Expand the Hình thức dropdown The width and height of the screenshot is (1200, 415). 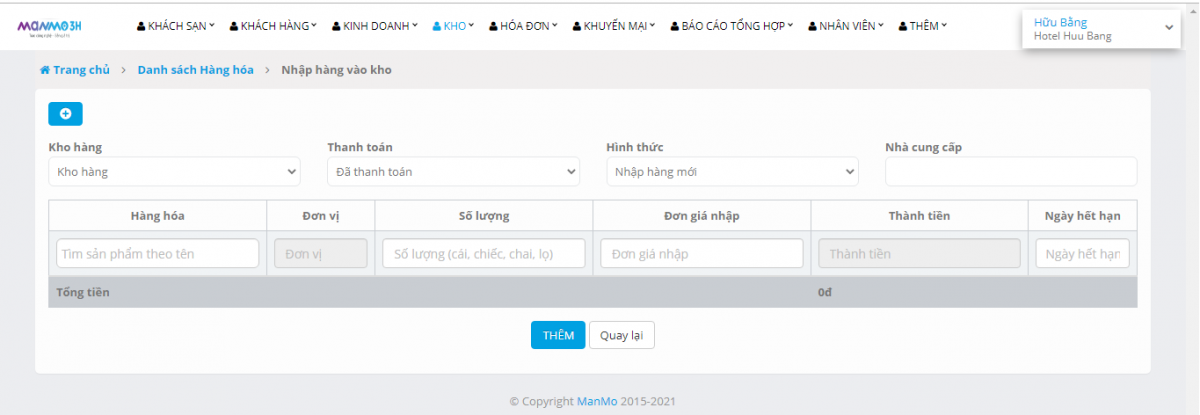tap(732, 172)
